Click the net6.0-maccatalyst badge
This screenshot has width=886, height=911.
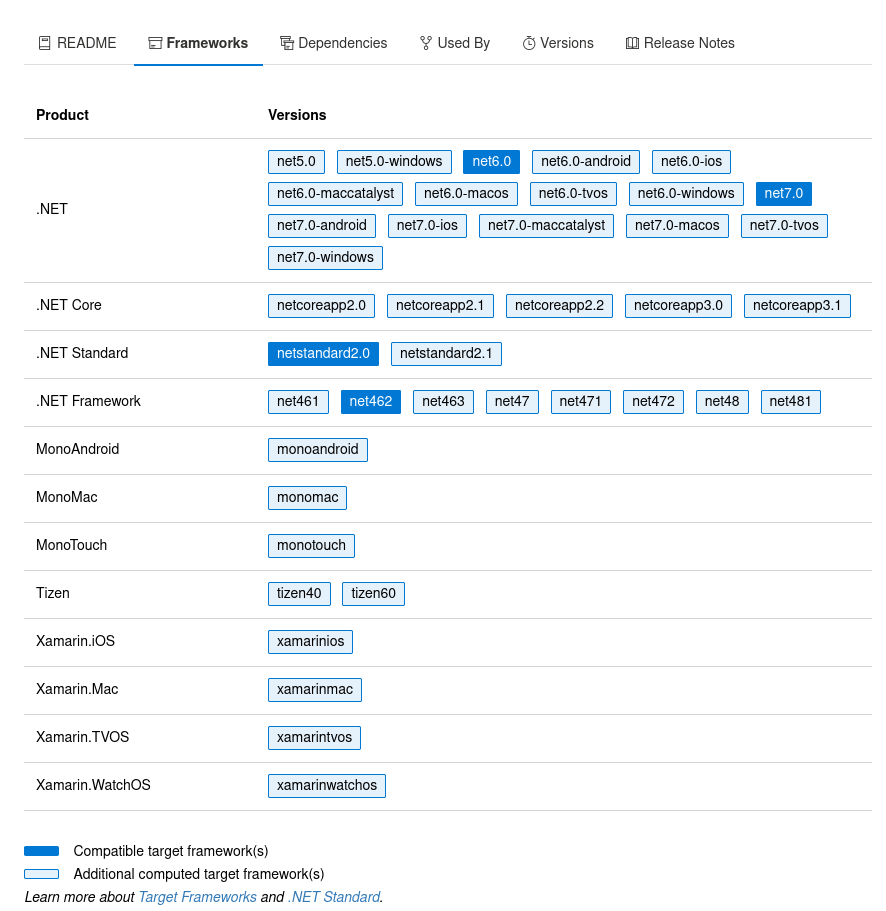pyautogui.click(x=335, y=193)
